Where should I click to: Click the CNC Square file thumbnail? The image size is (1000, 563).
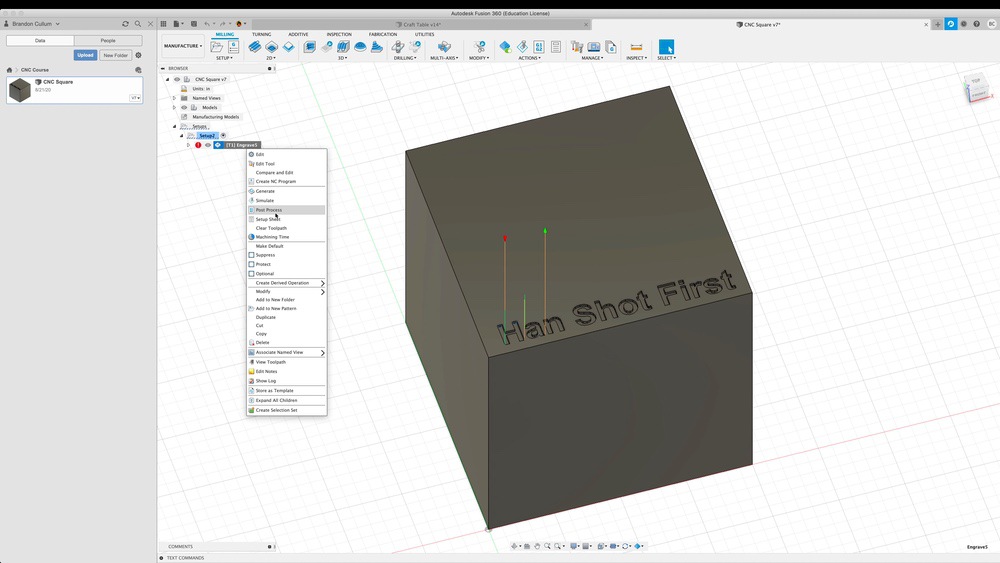[x=20, y=90]
